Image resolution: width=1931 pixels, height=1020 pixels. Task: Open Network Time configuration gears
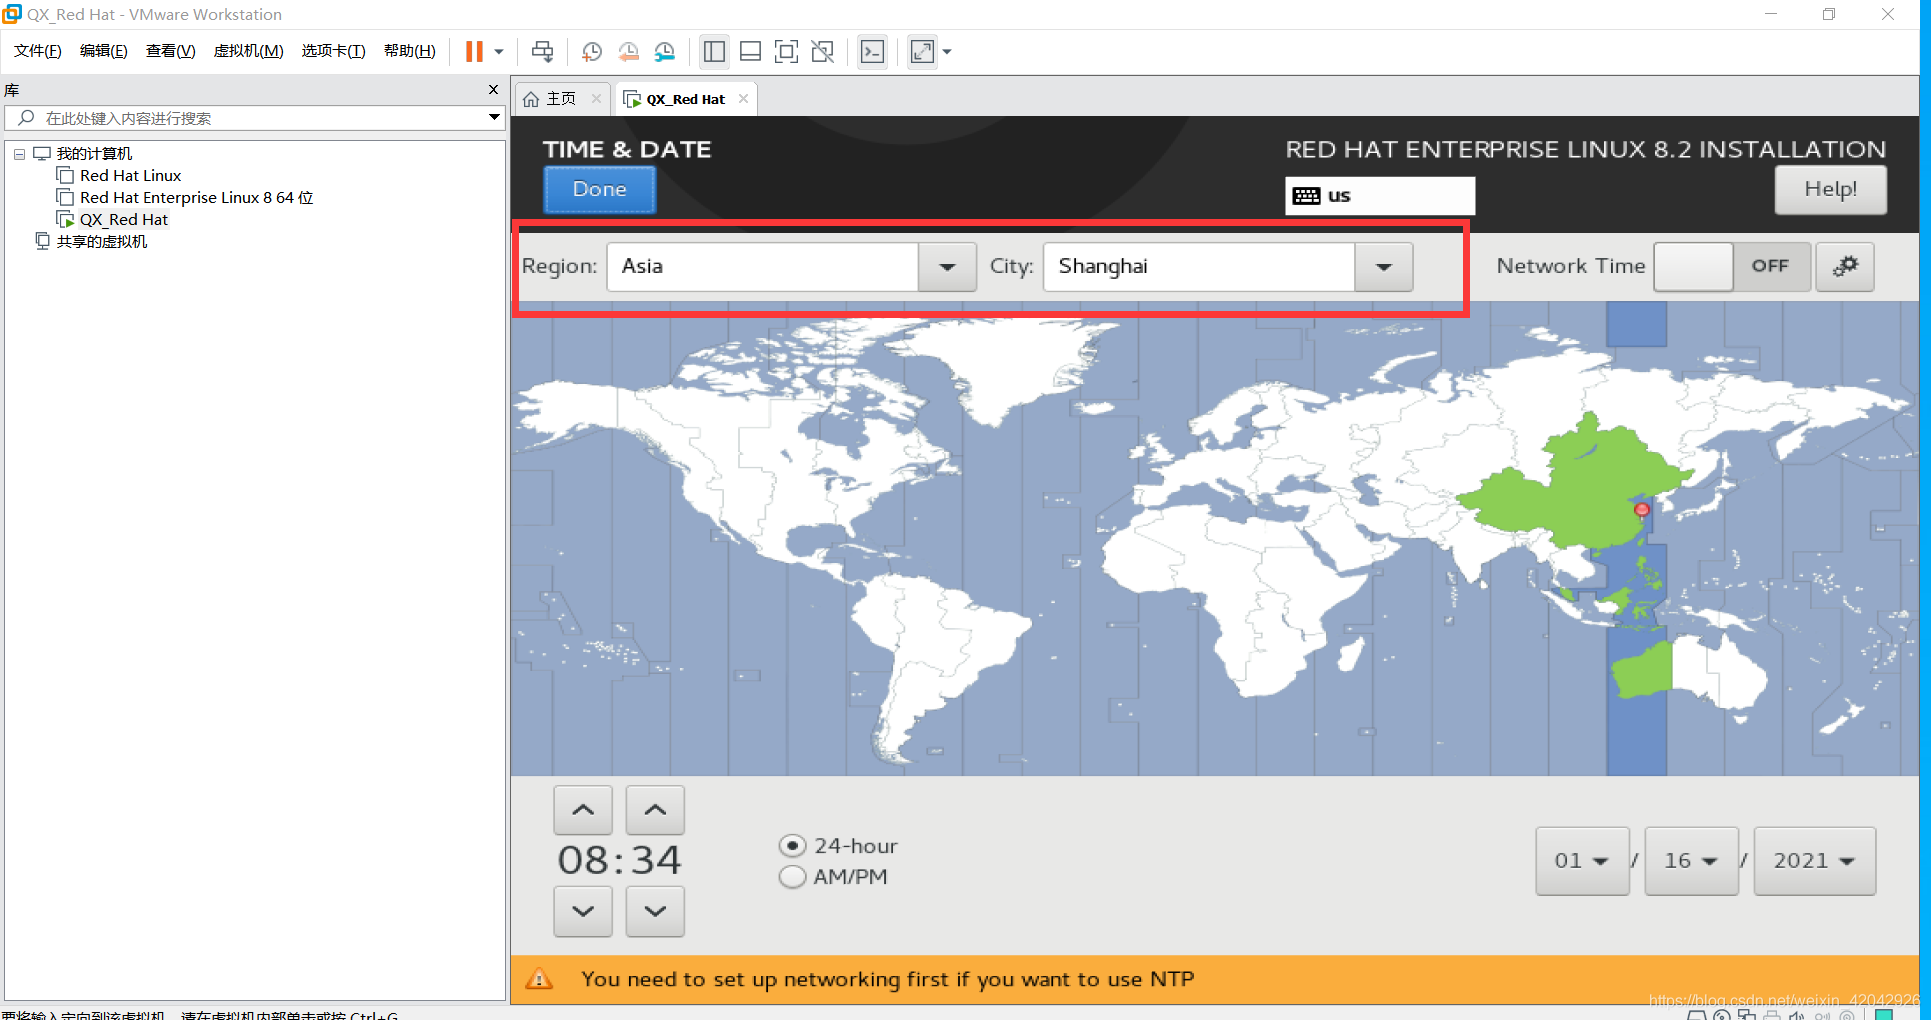point(1845,267)
